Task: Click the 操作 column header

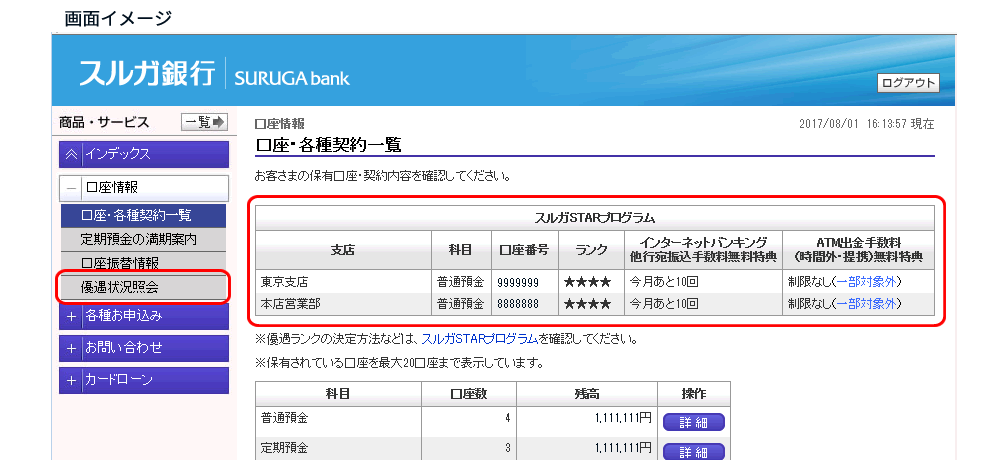Action: tap(694, 394)
